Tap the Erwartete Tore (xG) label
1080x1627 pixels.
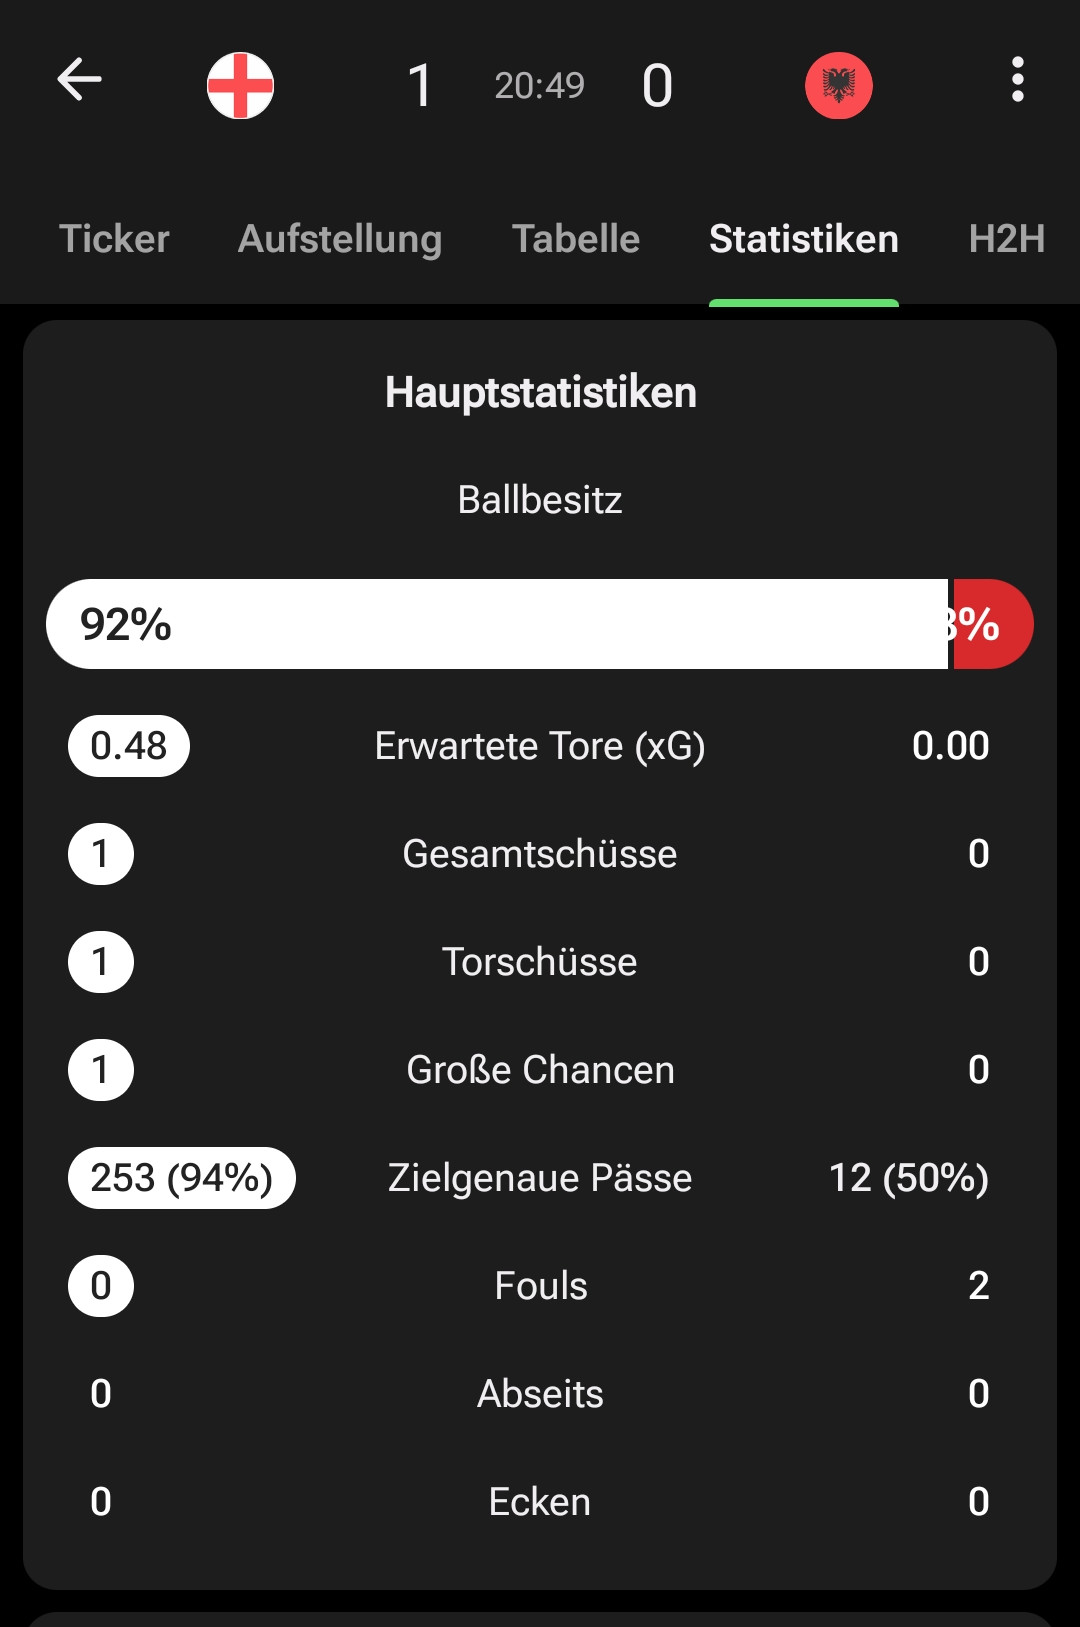[540, 746]
